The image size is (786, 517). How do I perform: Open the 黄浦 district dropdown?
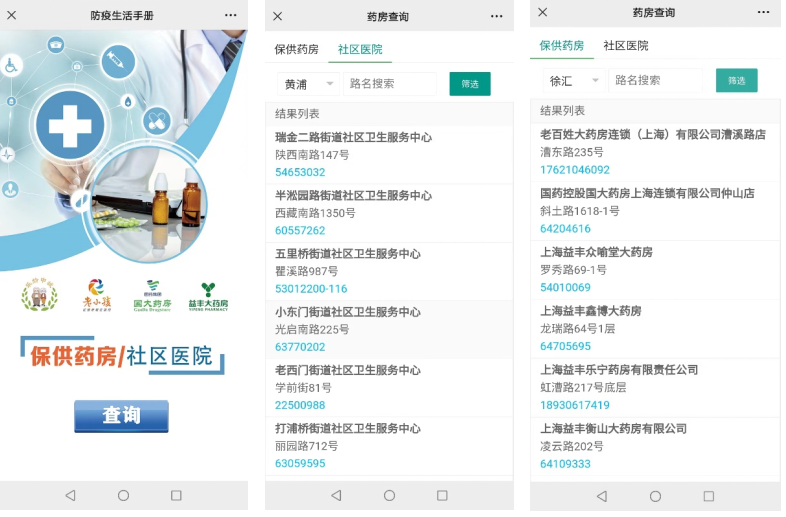[x=308, y=84]
